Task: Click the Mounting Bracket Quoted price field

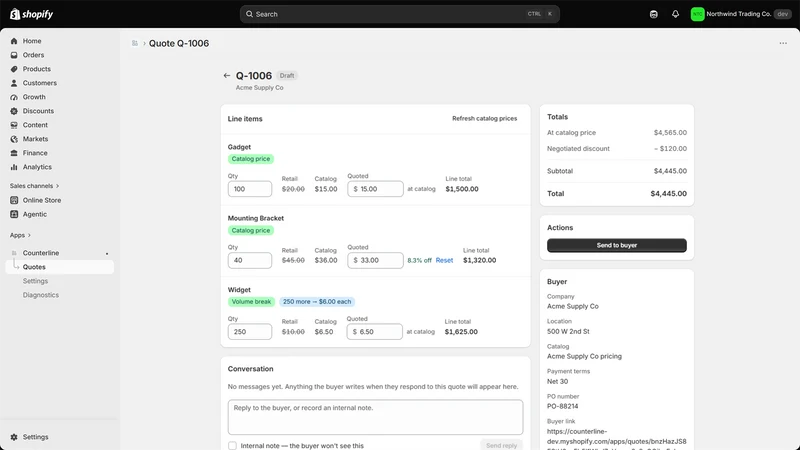Action: [x=375, y=260]
